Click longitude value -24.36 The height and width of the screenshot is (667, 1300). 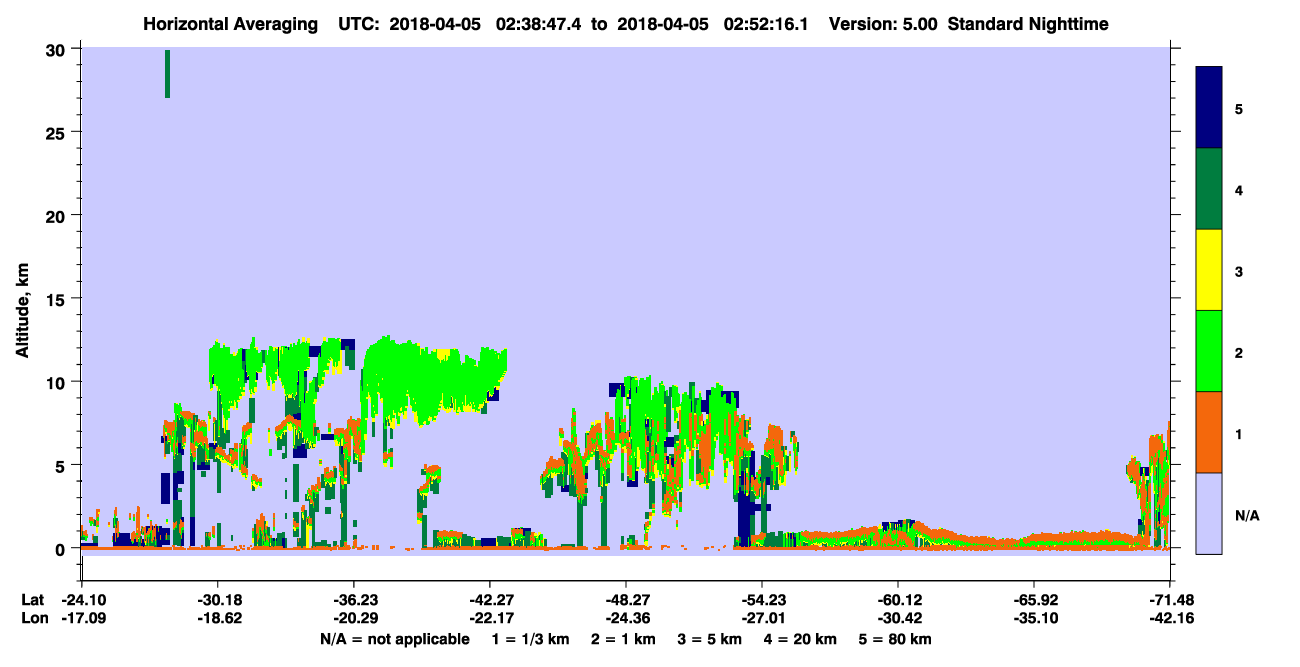point(625,619)
